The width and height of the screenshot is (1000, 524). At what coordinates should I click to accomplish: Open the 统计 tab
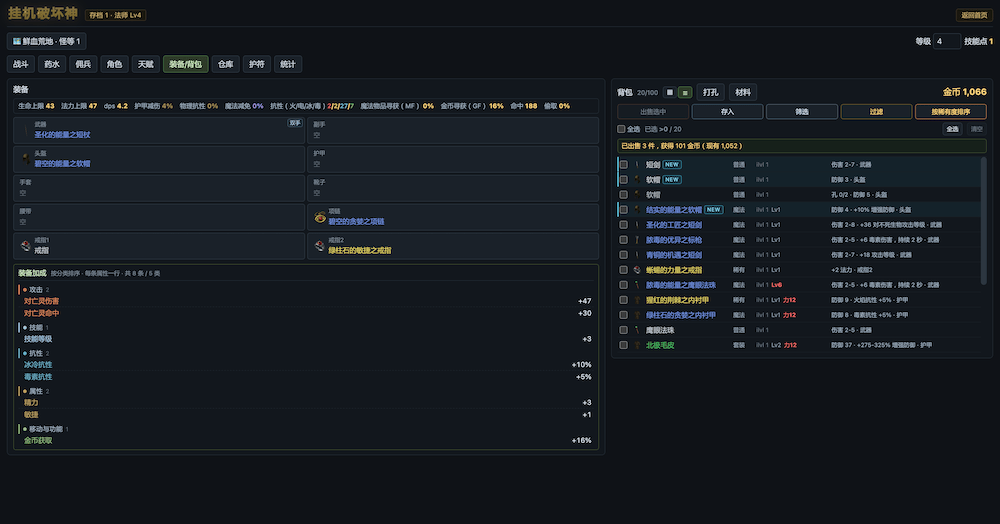coord(288,64)
